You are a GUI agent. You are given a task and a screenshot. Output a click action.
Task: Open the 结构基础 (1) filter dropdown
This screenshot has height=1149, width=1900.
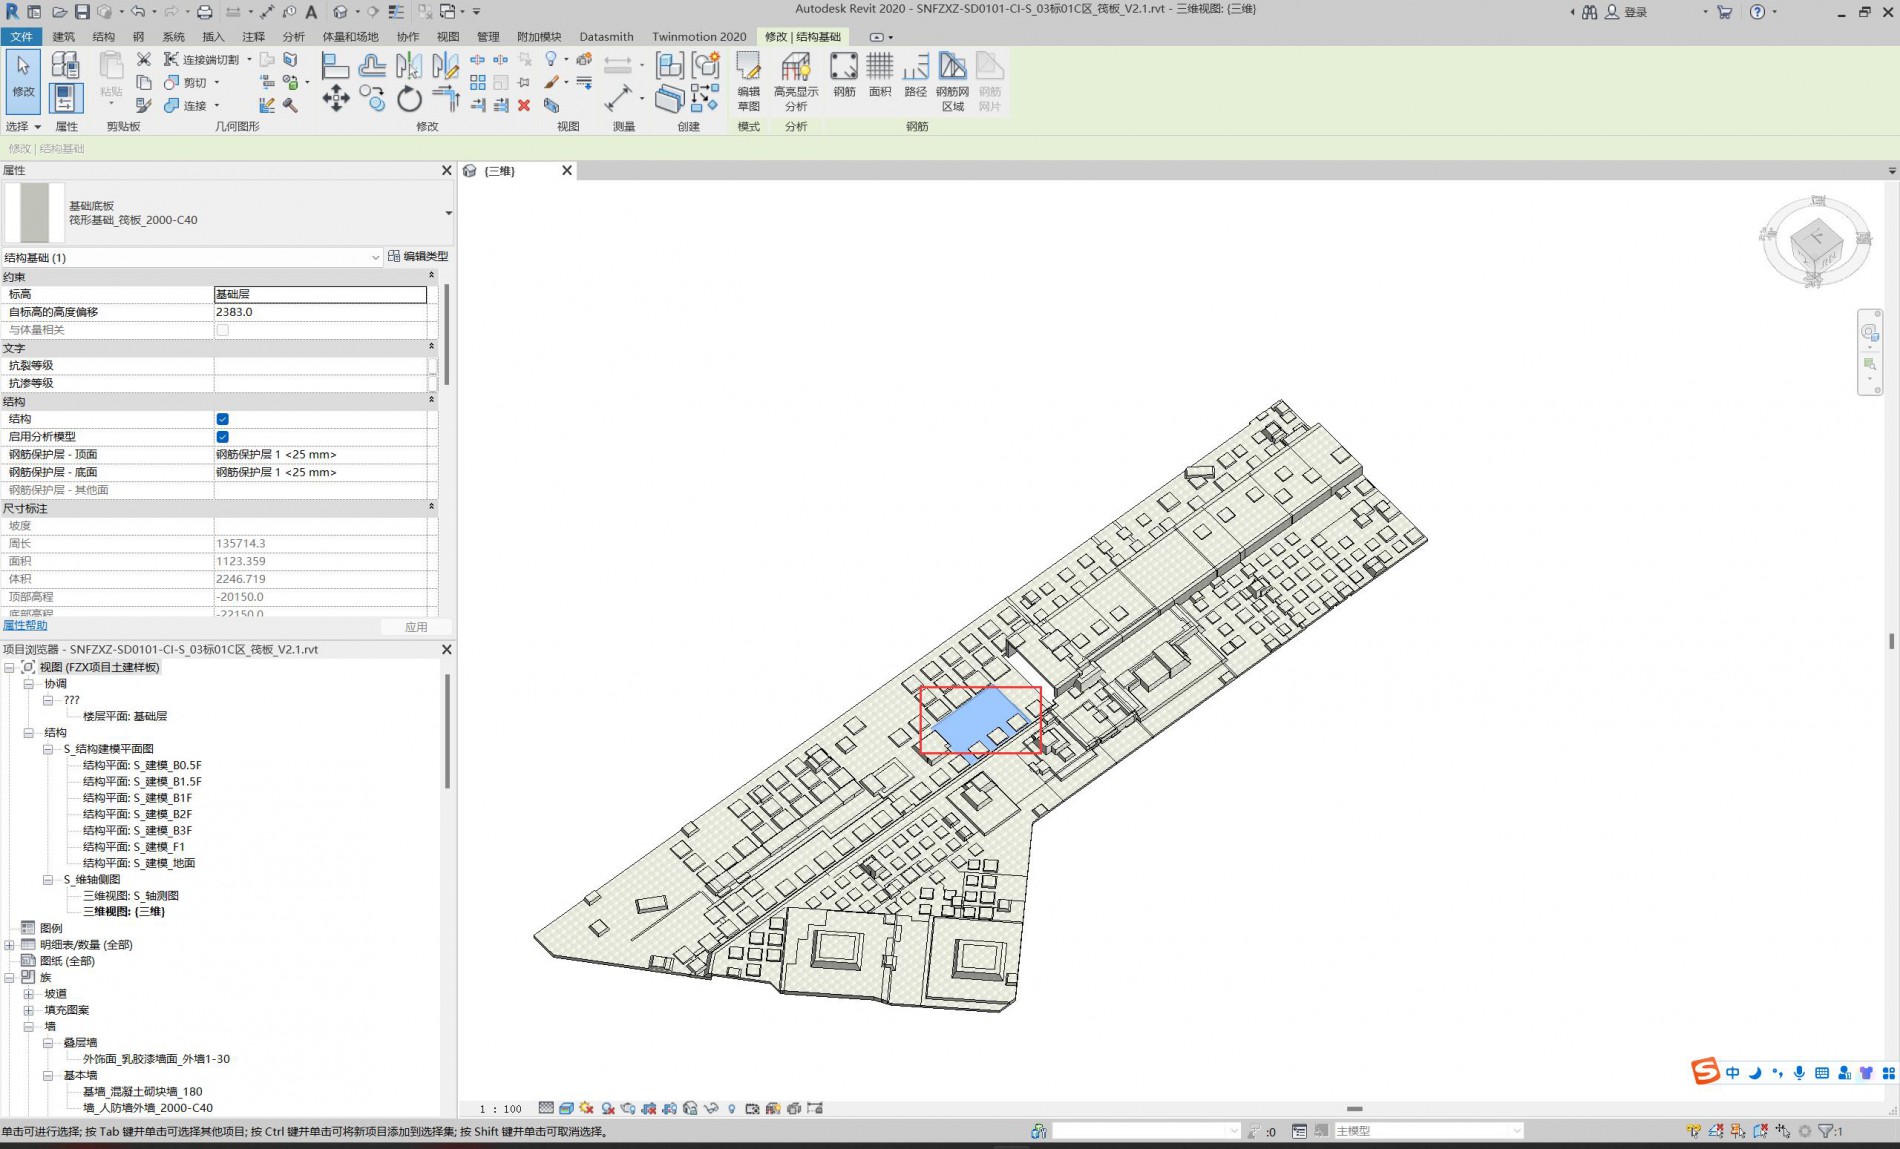[375, 257]
